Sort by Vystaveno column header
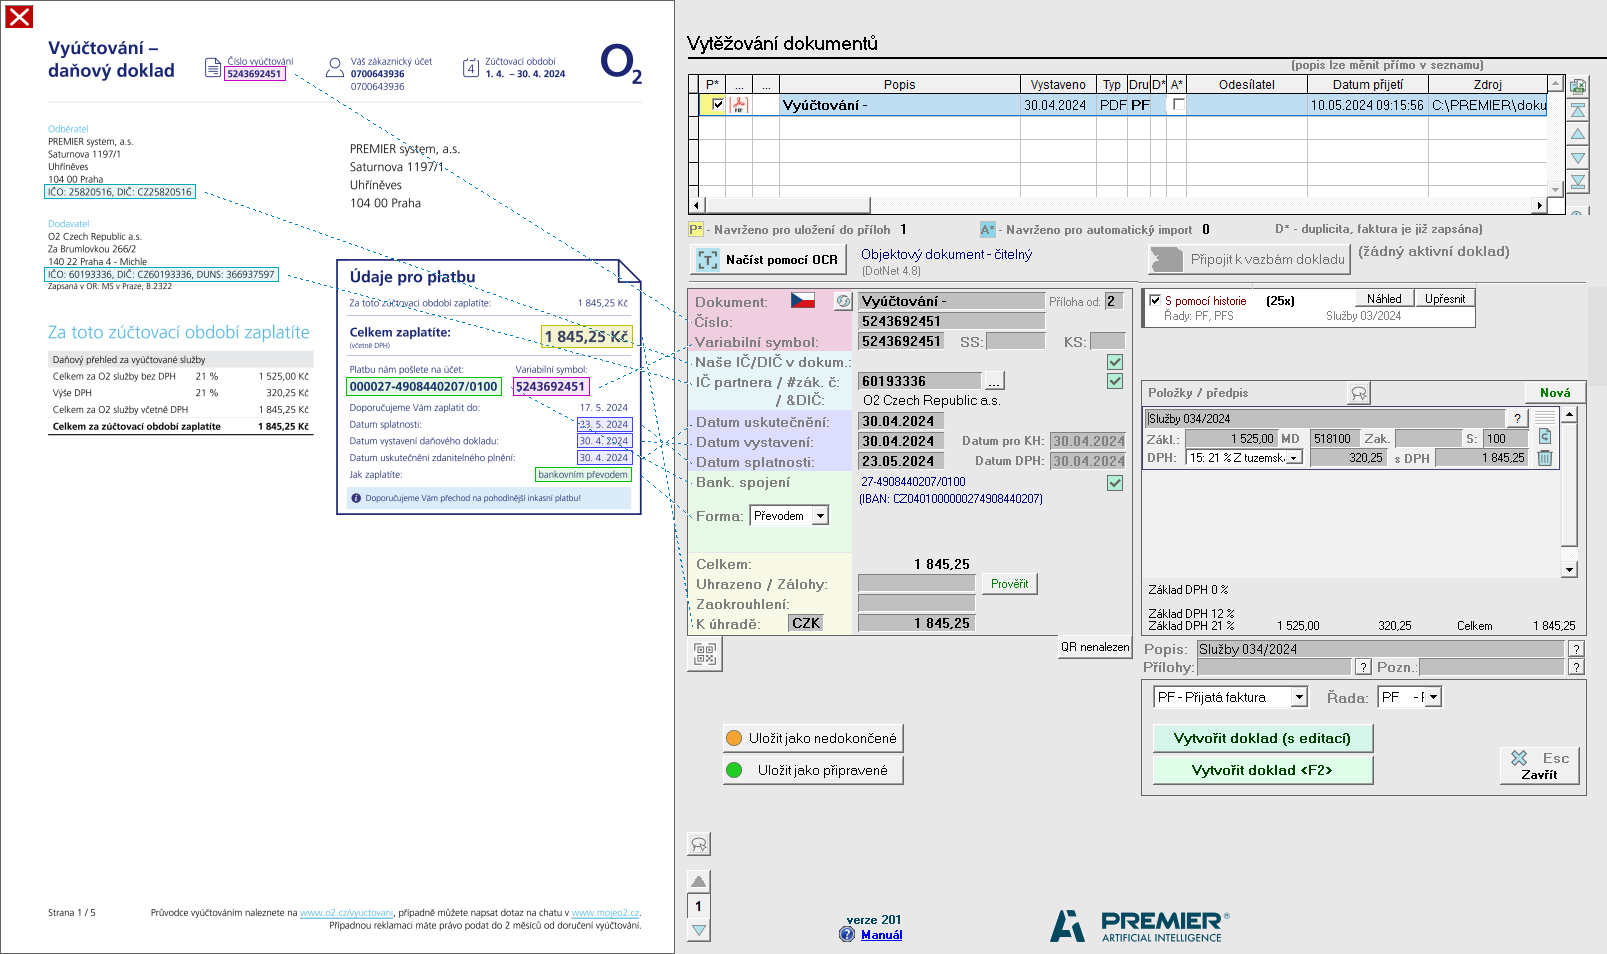This screenshot has width=1607, height=954. (x=1058, y=85)
